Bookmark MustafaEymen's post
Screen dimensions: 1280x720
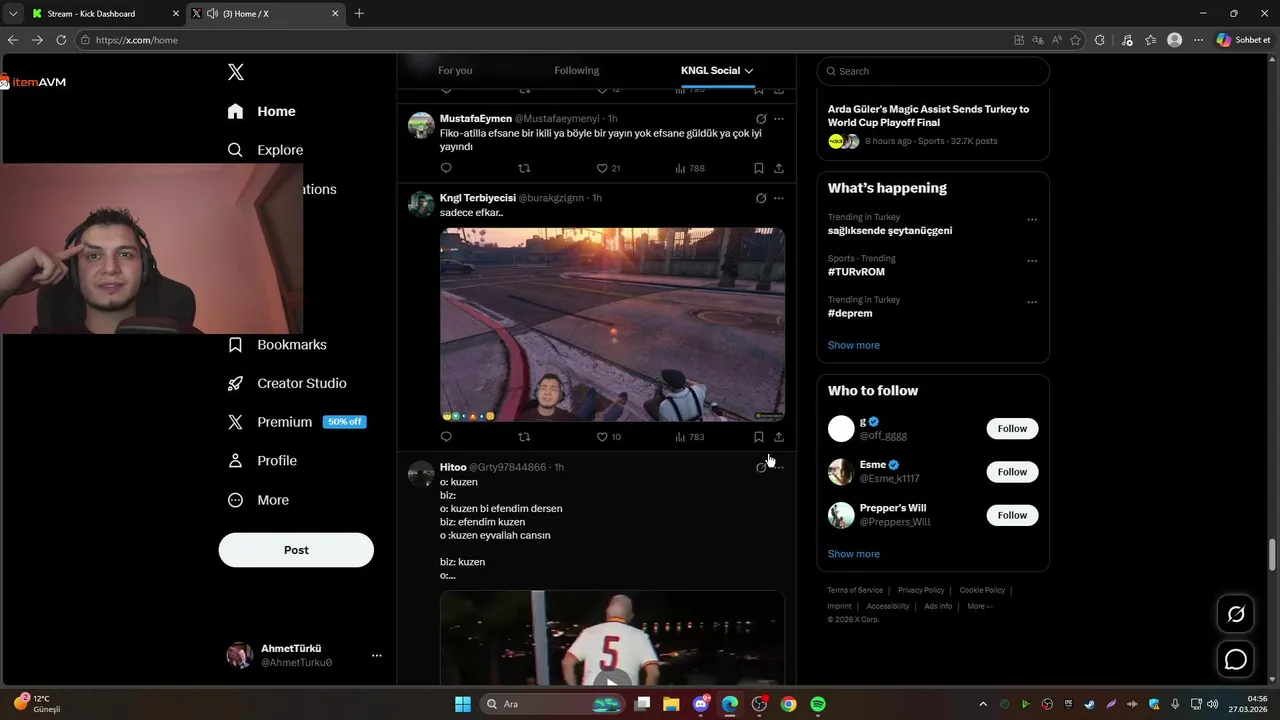coord(759,168)
